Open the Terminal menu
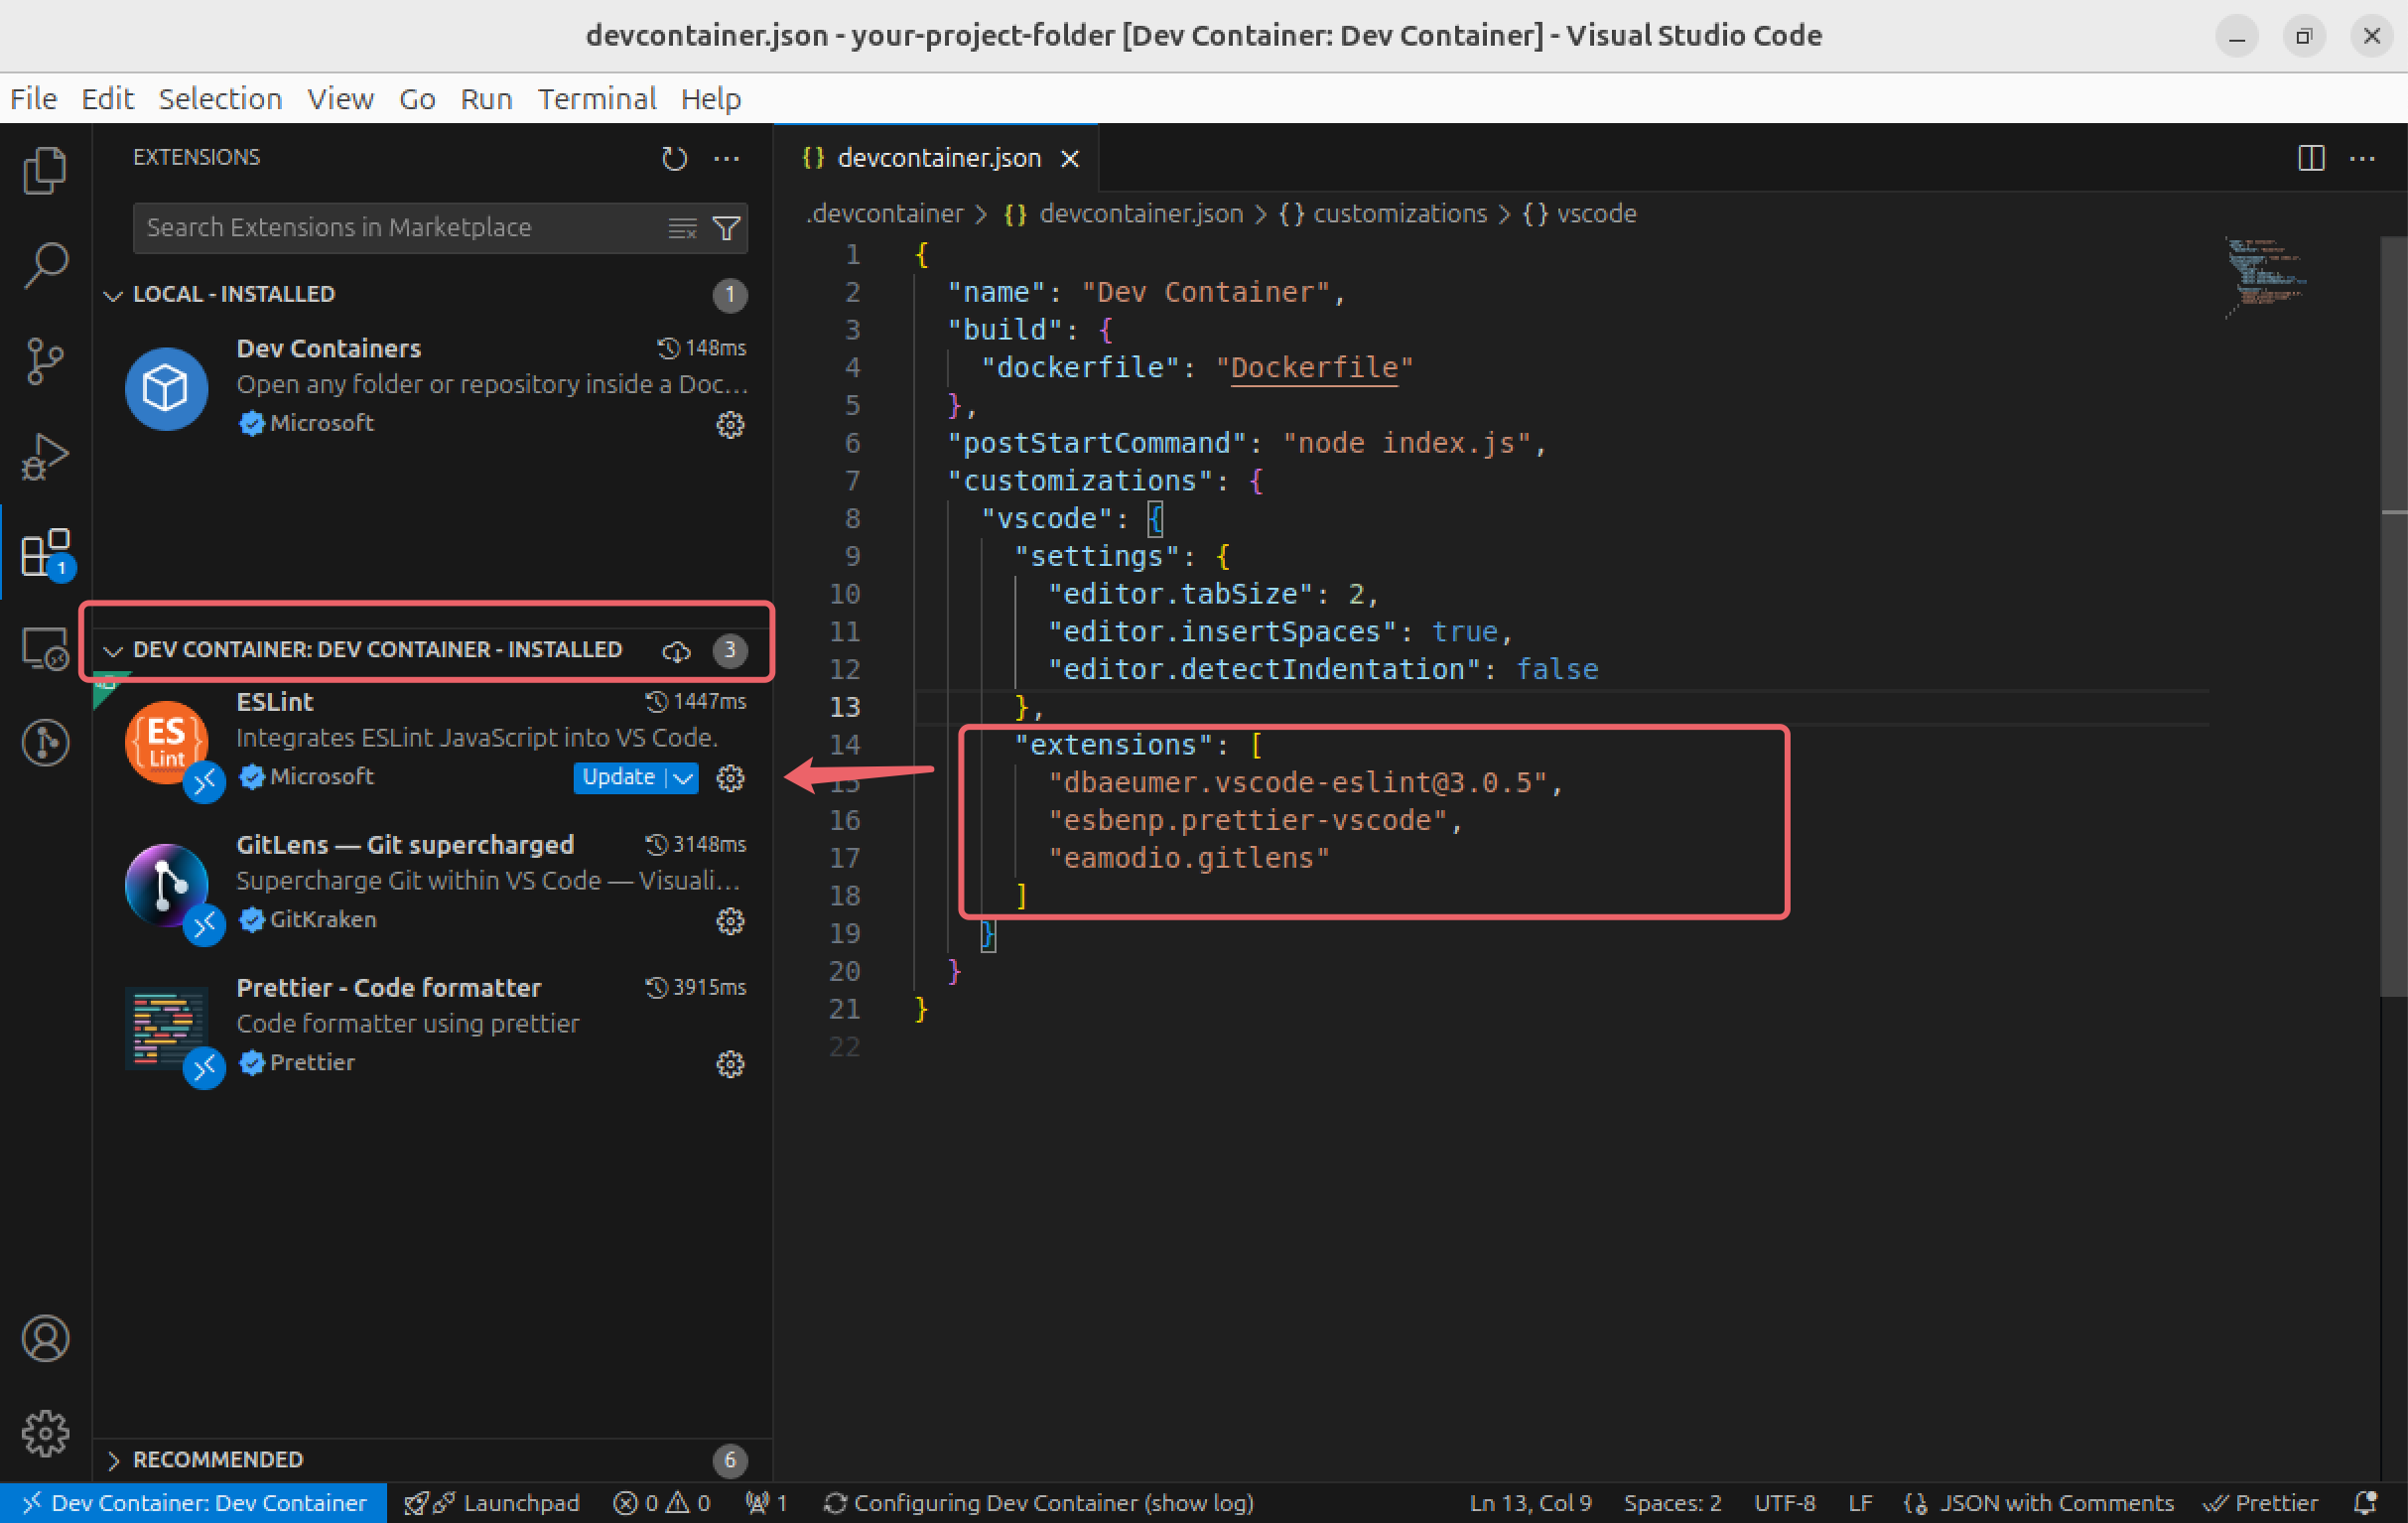Screen dimensions: 2408x1523 (596, 98)
